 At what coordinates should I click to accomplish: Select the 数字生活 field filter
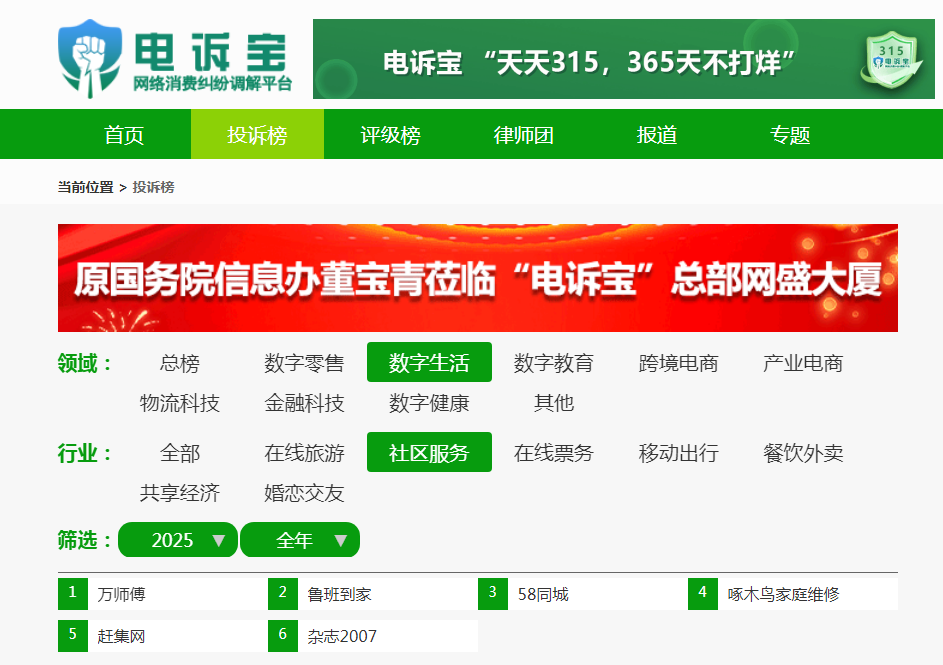429,363
